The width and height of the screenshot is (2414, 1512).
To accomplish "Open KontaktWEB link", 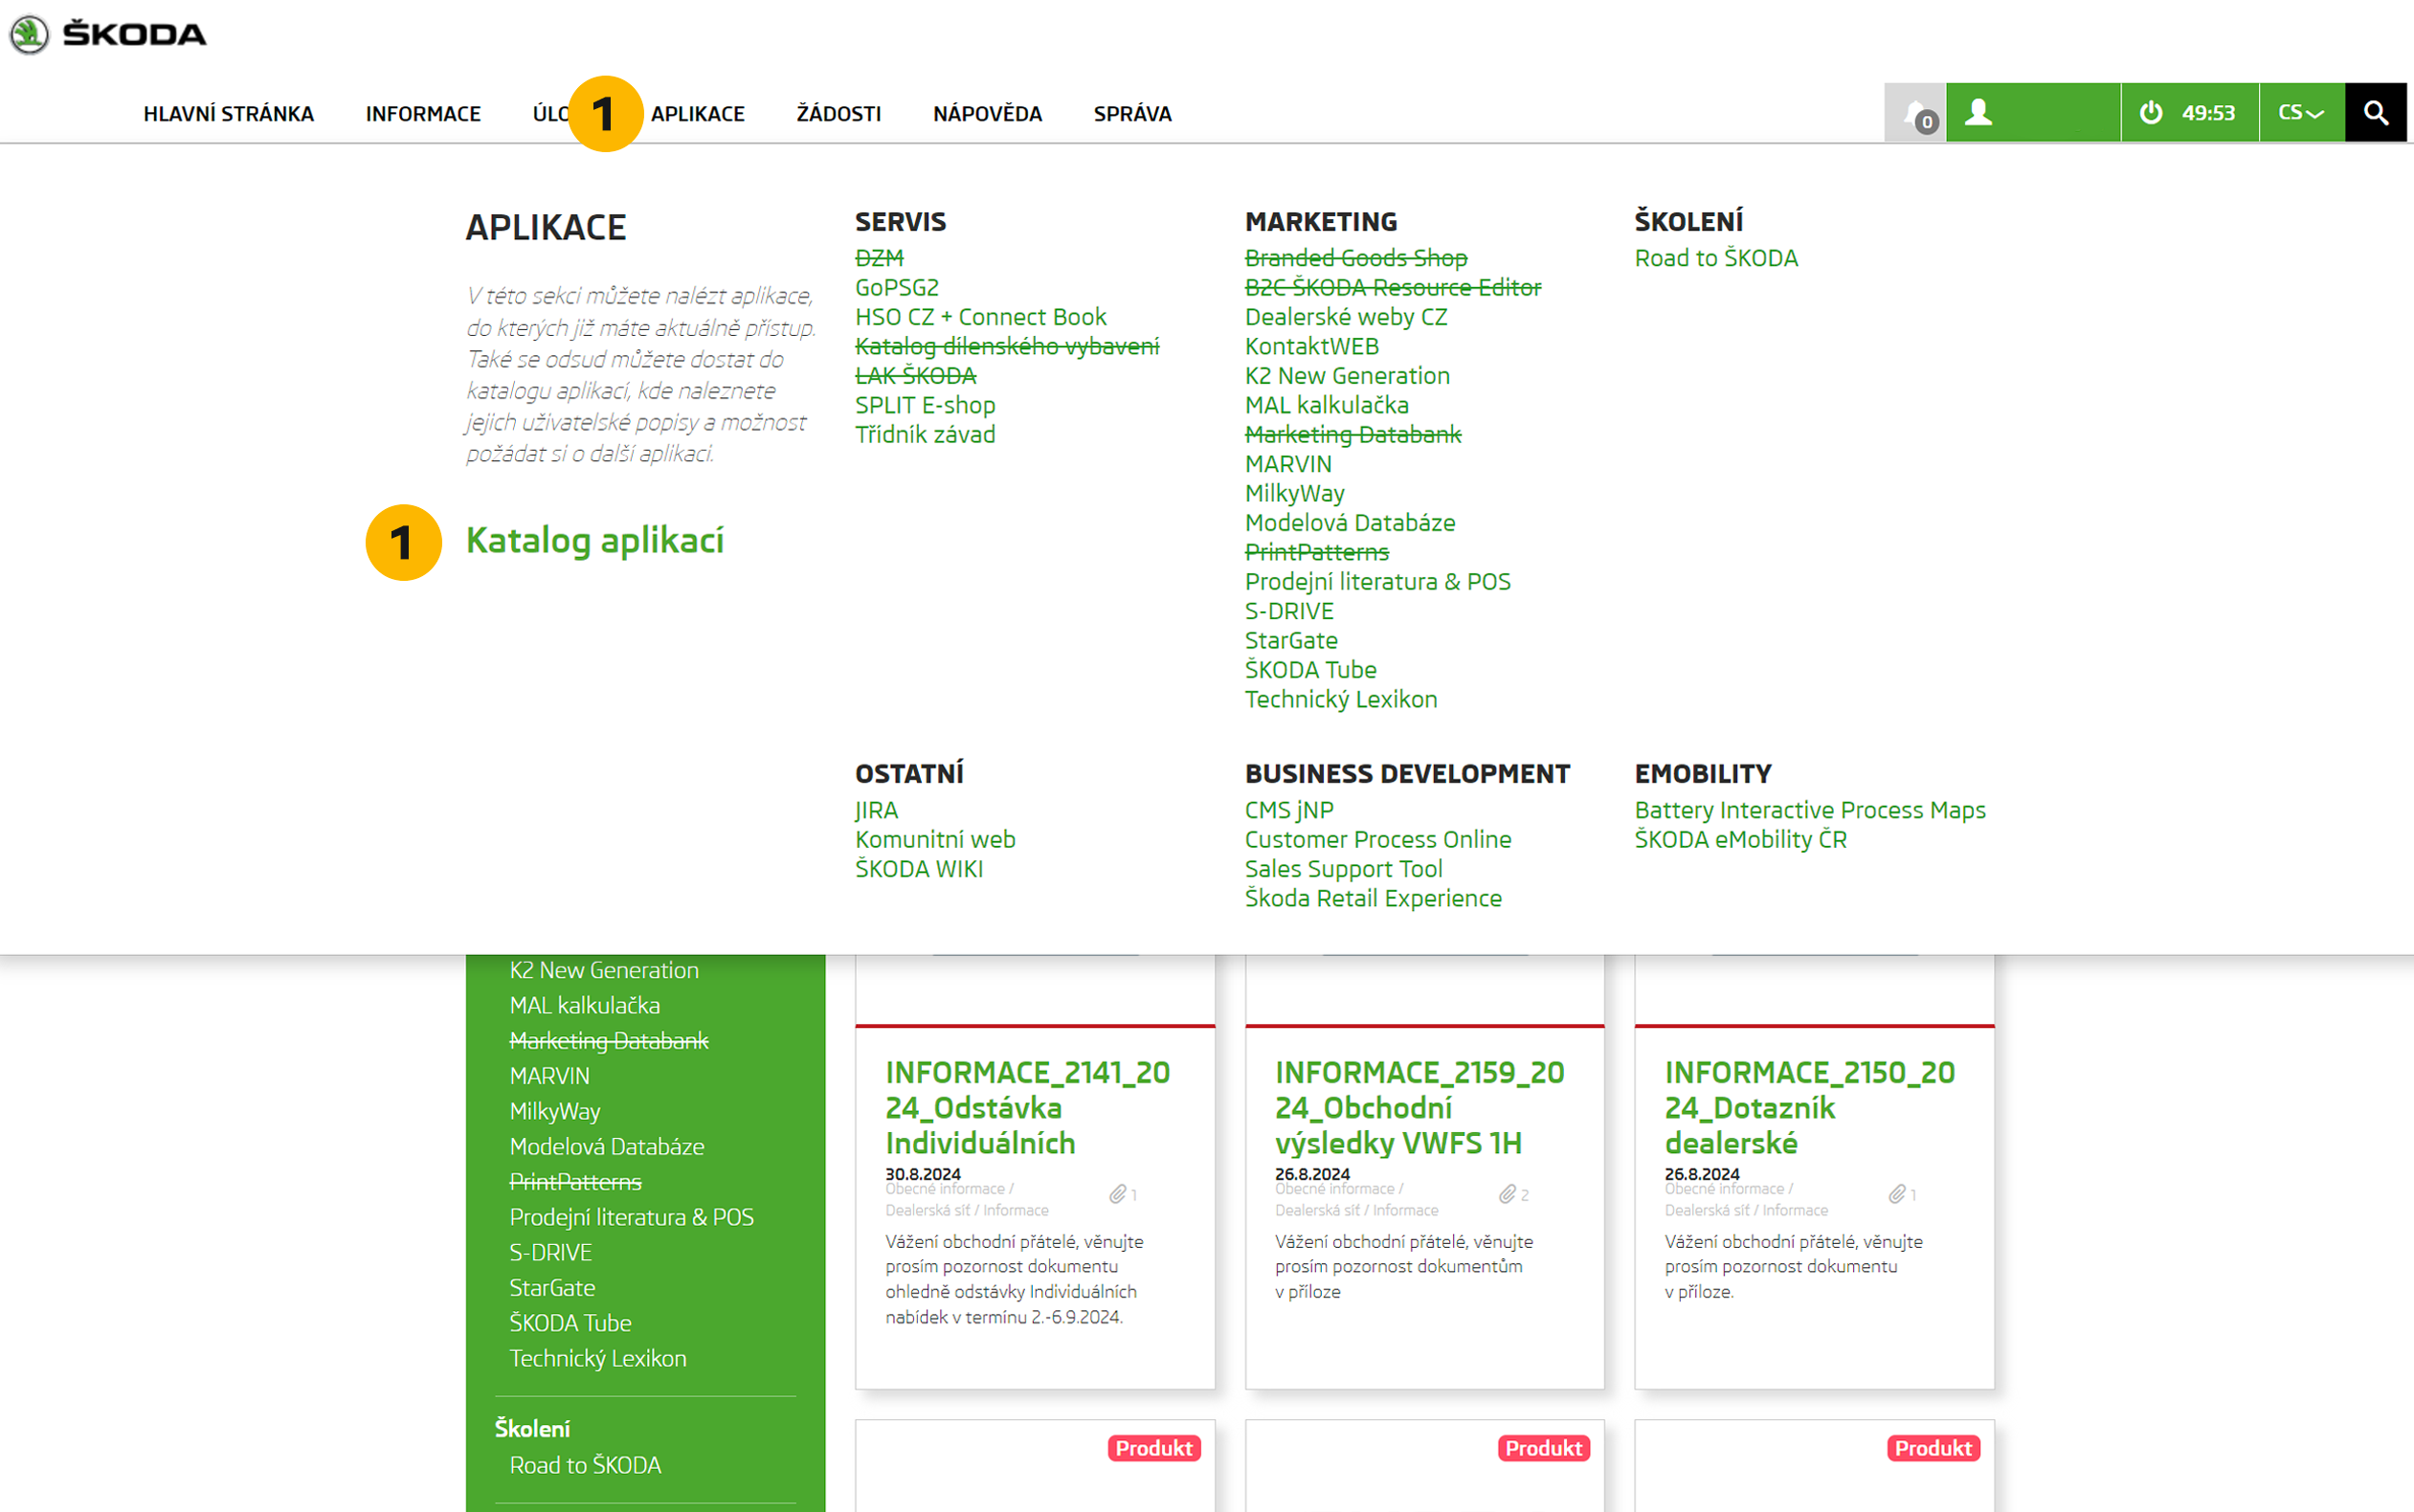I will click(1312, 347).
